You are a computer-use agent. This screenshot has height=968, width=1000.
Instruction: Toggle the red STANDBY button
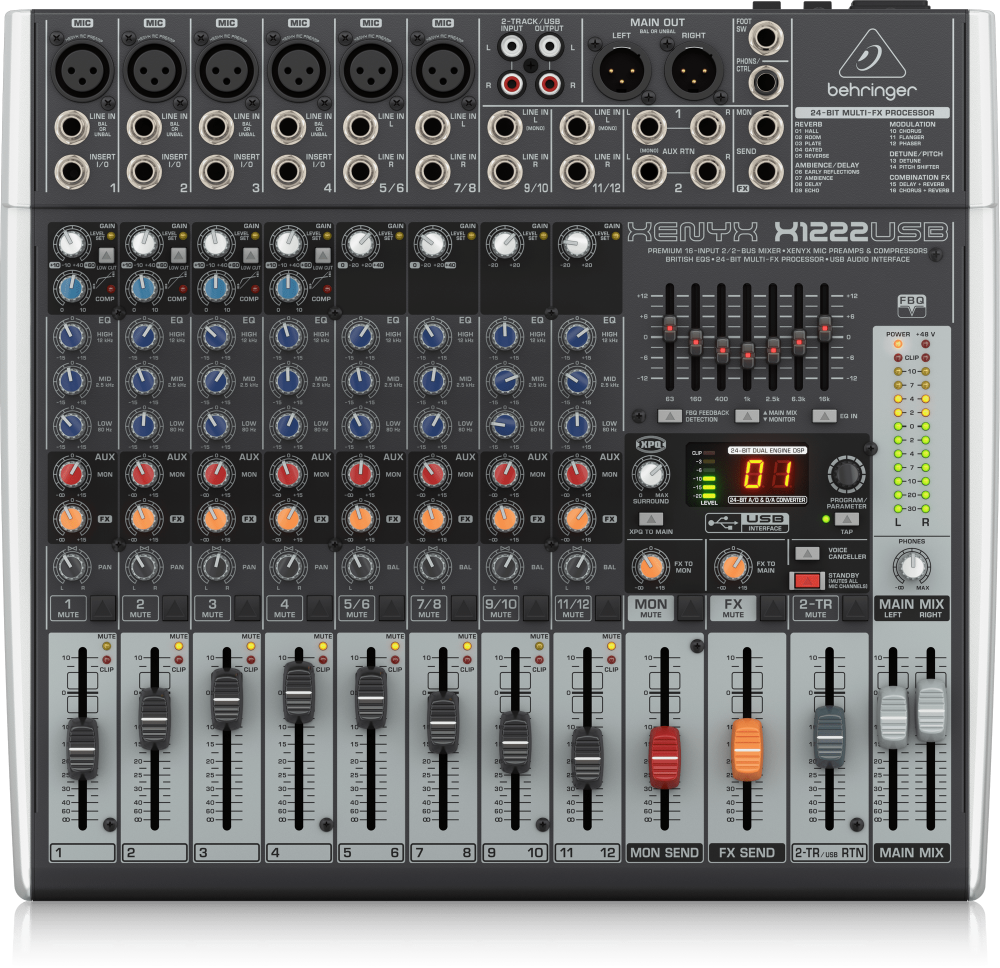click(806, 580)
